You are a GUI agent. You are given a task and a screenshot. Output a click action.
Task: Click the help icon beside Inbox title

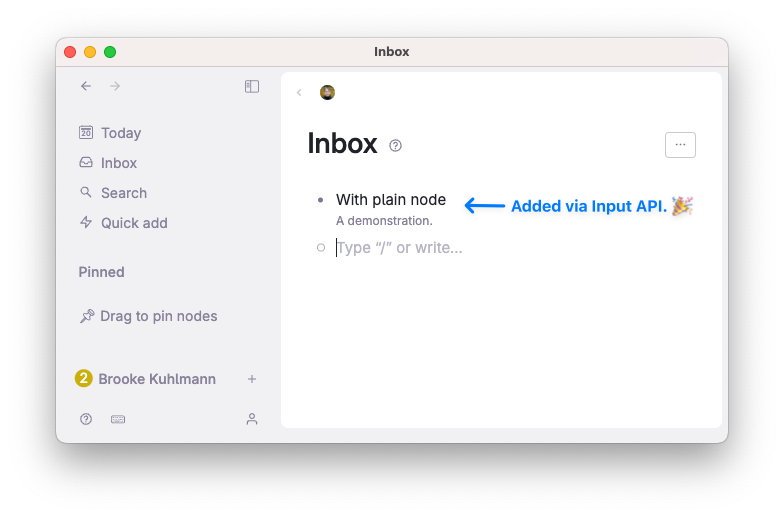(x=396, y=146)
